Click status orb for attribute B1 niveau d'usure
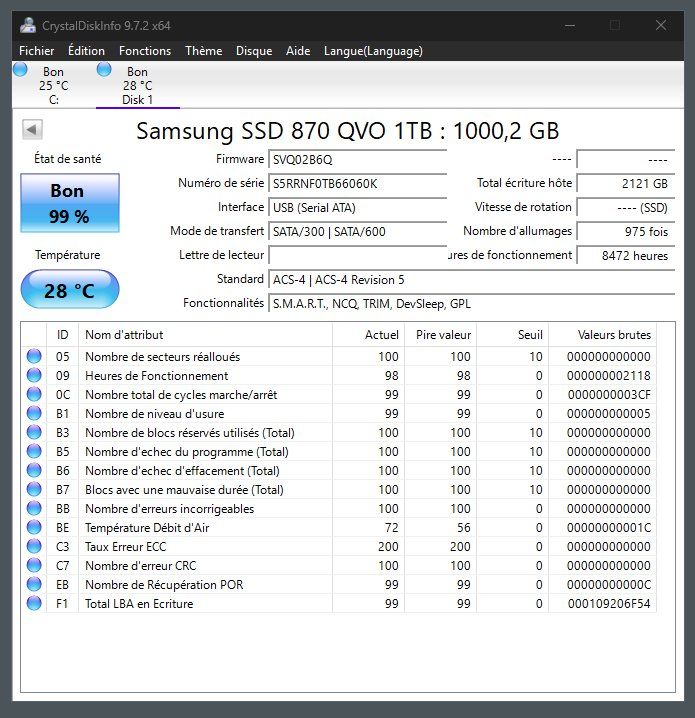The height and width of the screenshot is (718, 695). (34, 413)
